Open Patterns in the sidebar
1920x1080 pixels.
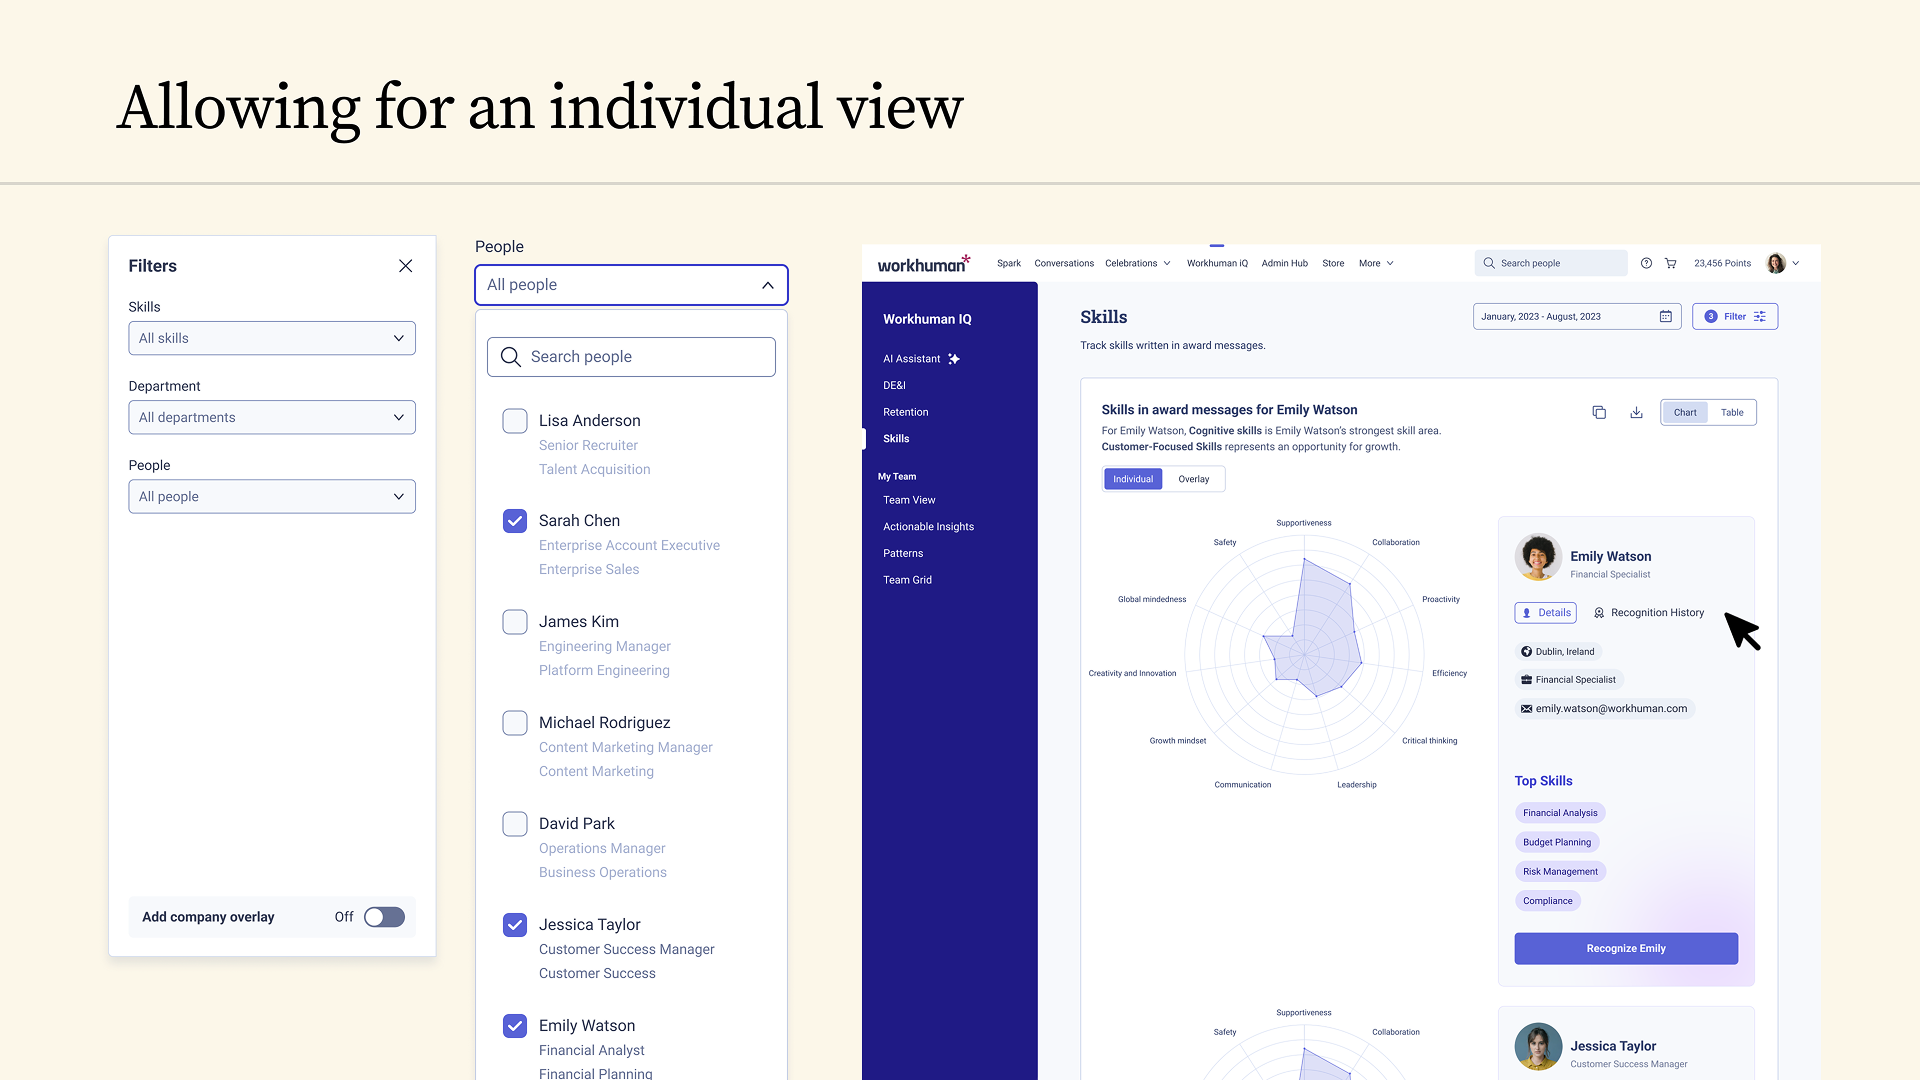pos(903,554)
